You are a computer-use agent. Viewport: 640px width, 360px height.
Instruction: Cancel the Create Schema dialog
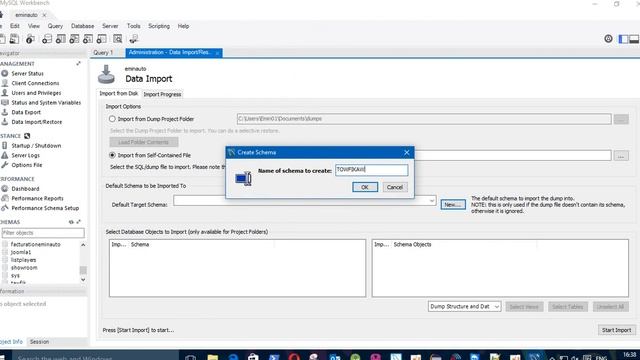(395, 187)
